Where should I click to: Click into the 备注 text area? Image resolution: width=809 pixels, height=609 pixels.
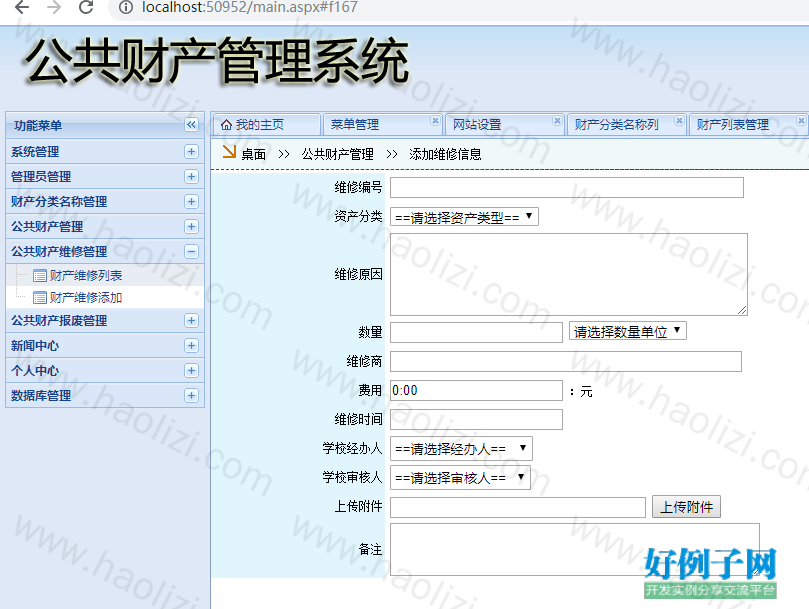tap(575, 550)
